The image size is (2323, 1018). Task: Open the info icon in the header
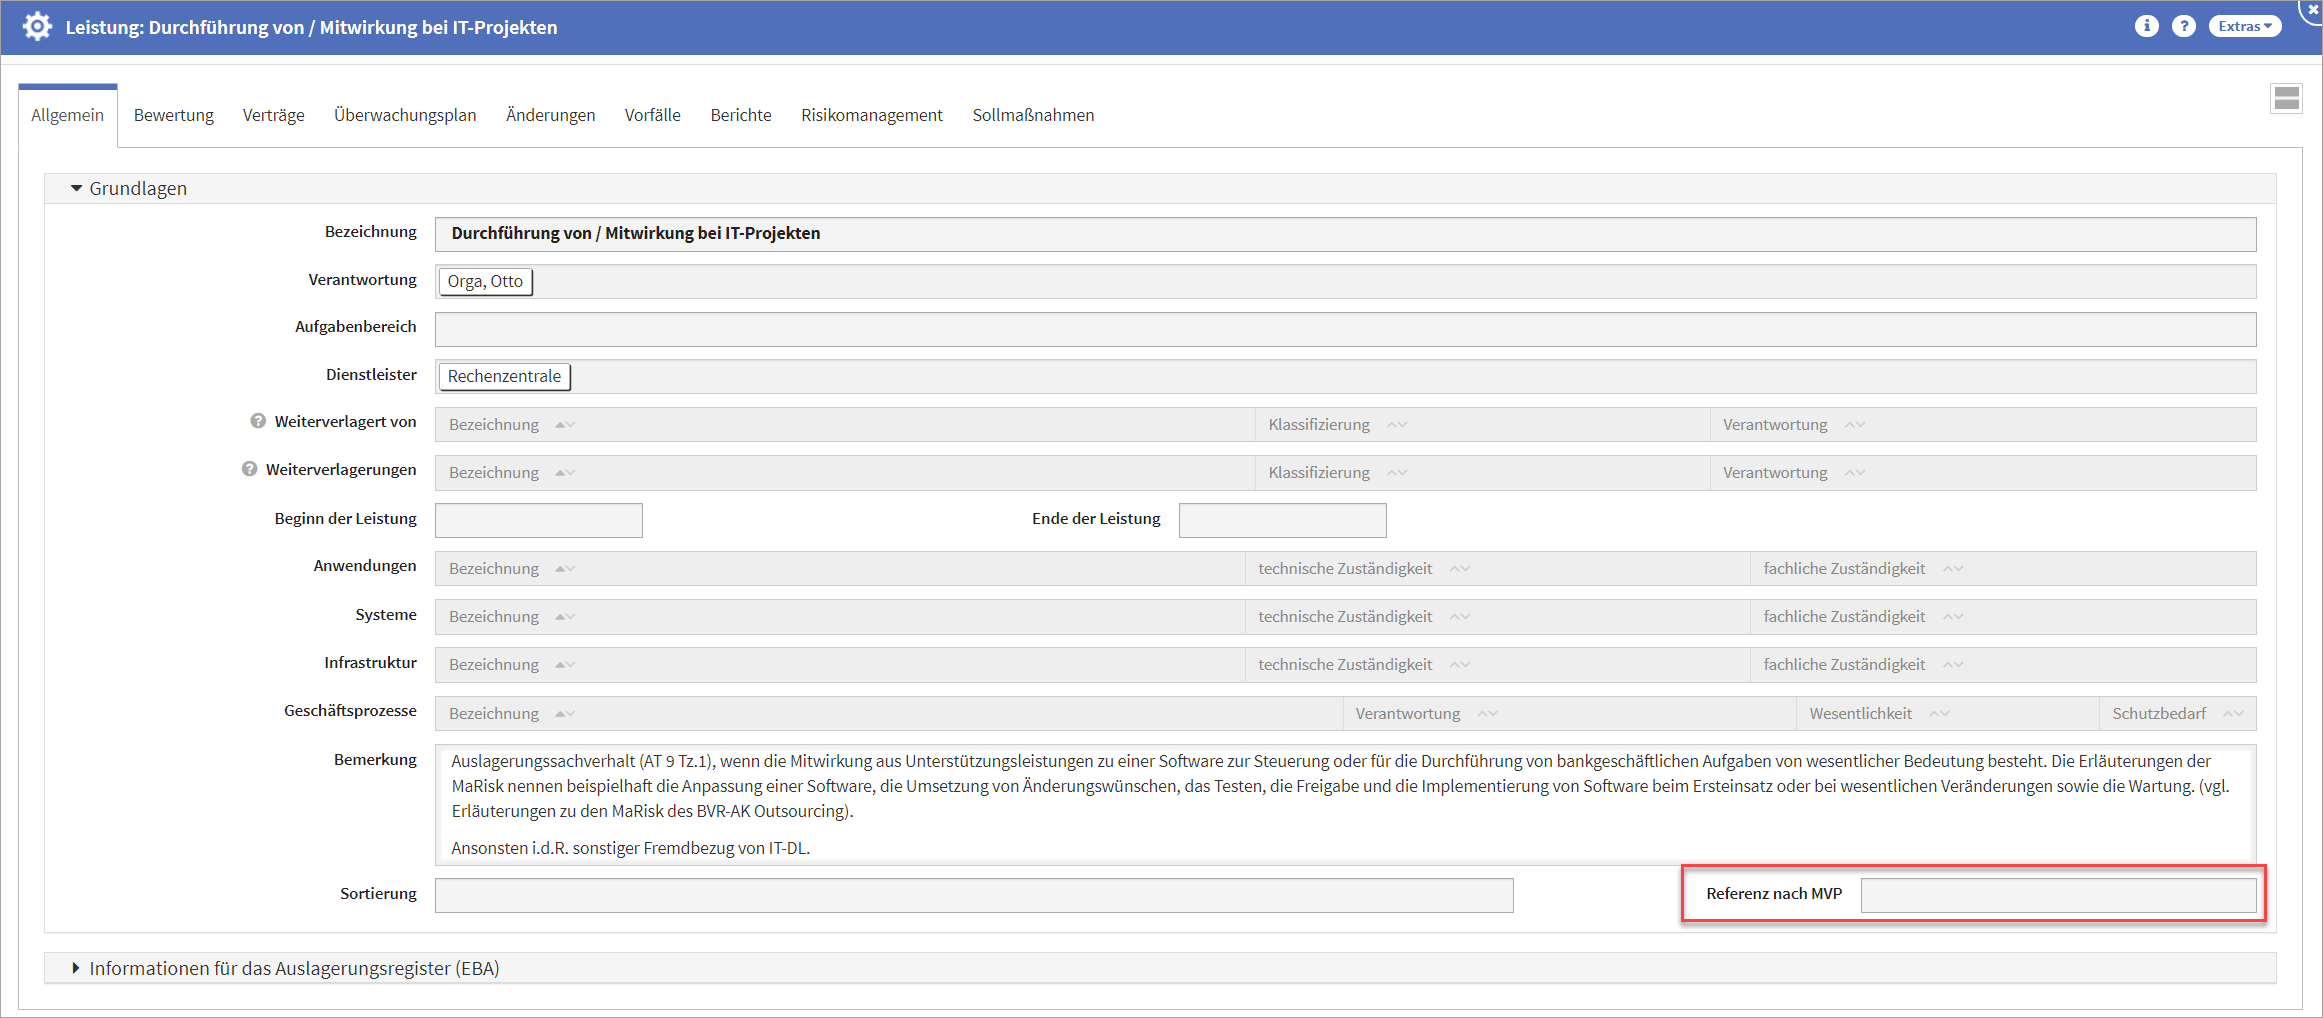[x=2146, y=27]
